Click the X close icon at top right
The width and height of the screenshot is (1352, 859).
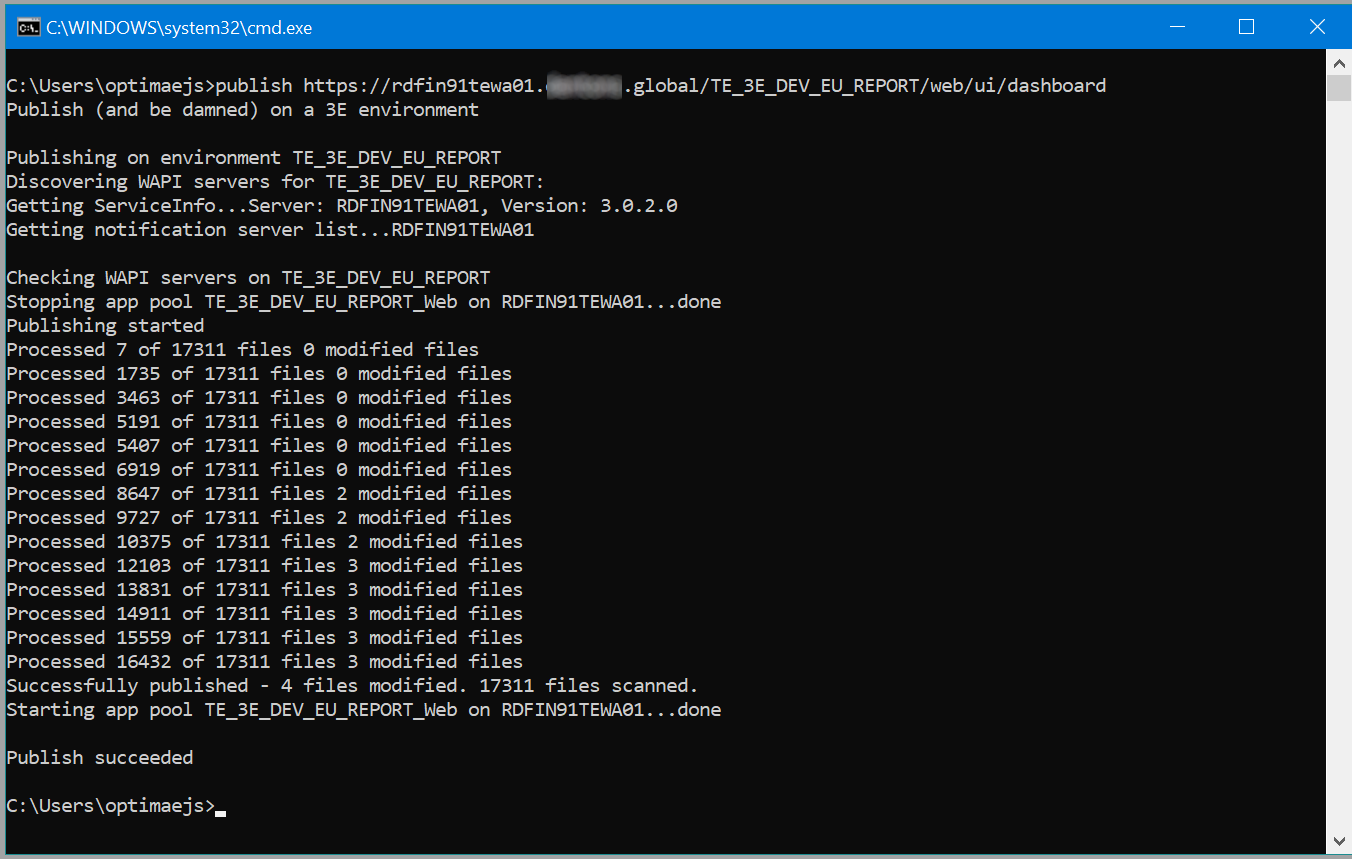1317,27
